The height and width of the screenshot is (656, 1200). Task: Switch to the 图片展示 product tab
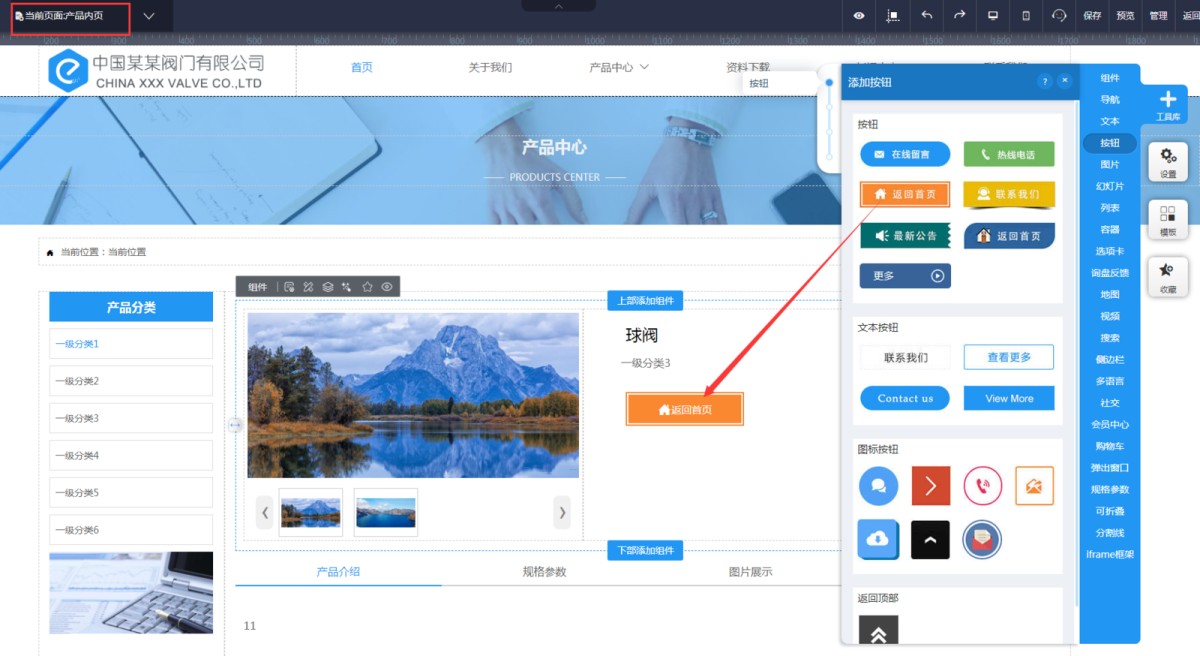[750, 572]
